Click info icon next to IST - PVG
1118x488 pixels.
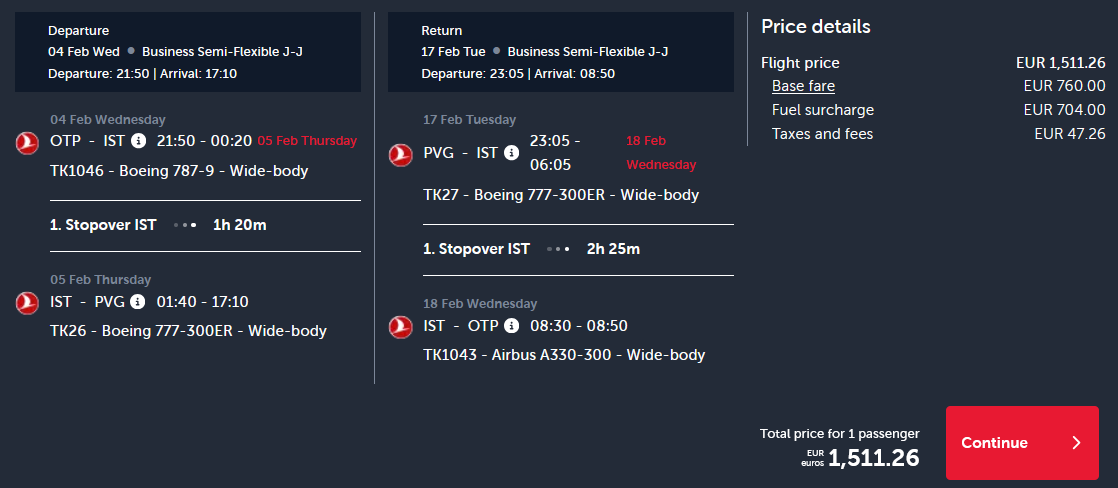[138, 301]
